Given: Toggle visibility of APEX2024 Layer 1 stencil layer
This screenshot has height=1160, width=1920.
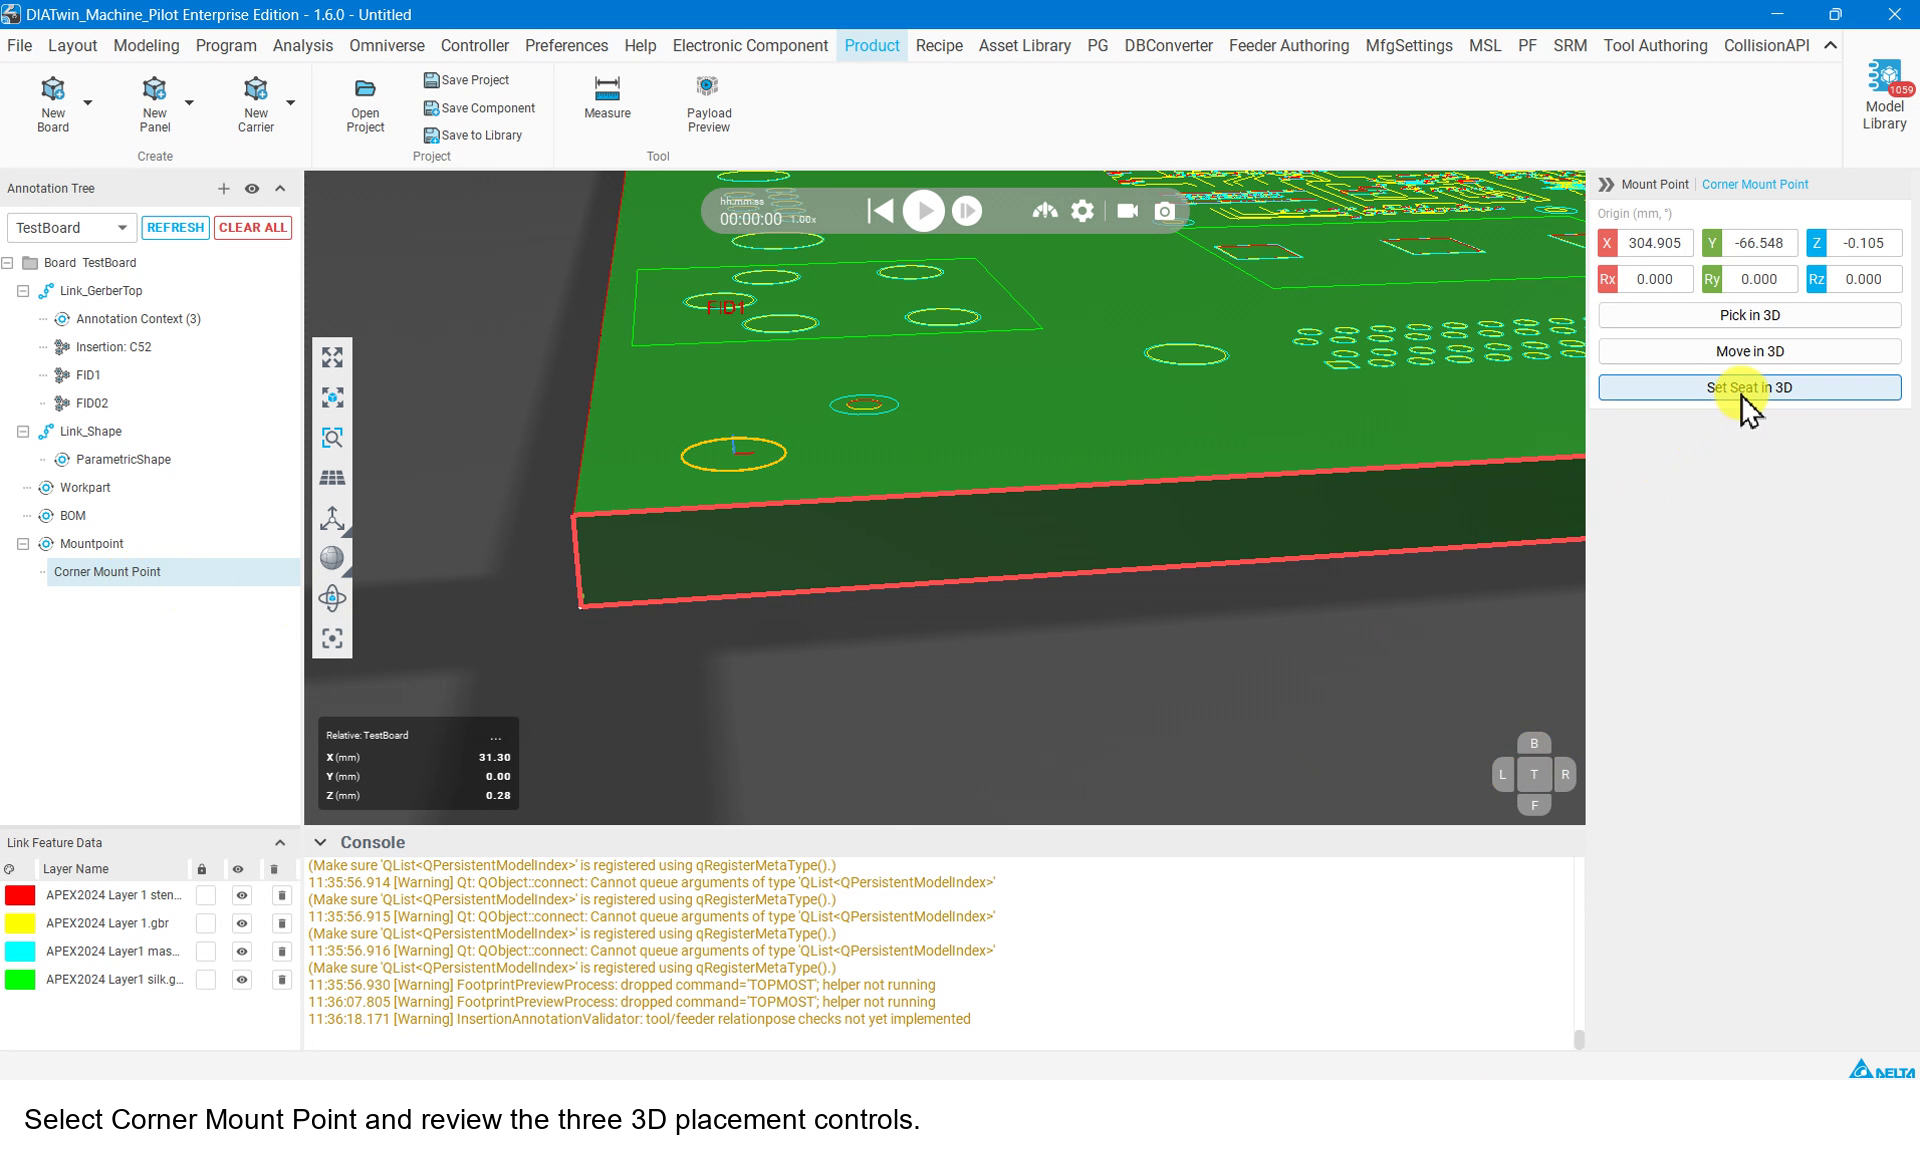Looking at the screenshot, I should click(241, 895).
